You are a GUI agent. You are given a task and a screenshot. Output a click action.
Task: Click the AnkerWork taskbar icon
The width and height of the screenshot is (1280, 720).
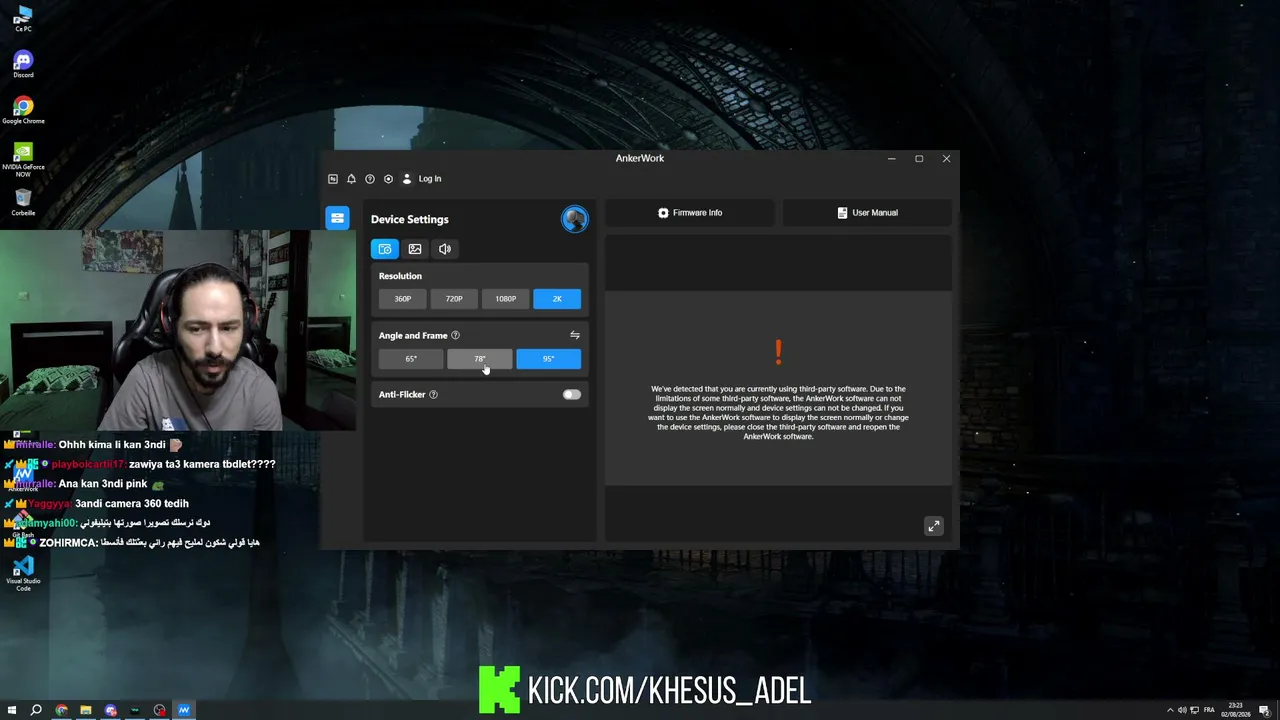click(x=184, y=710)
